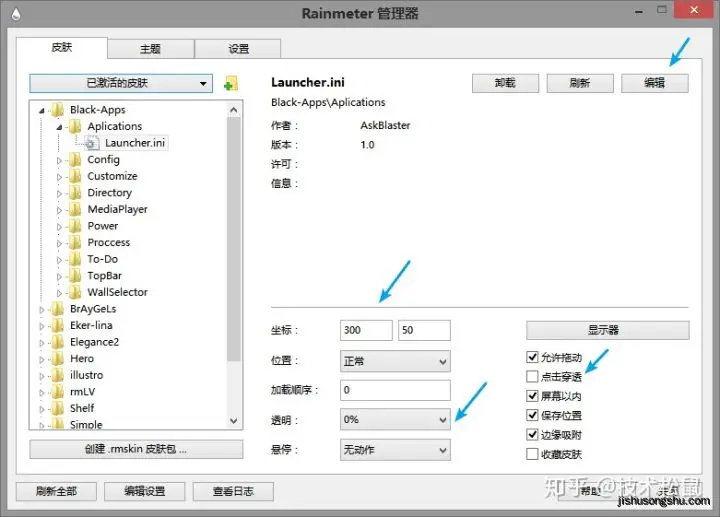Viewport: 720px width, 517px height.
Task: Click the Shelf folder icon
Action: [x=58, y=408]
